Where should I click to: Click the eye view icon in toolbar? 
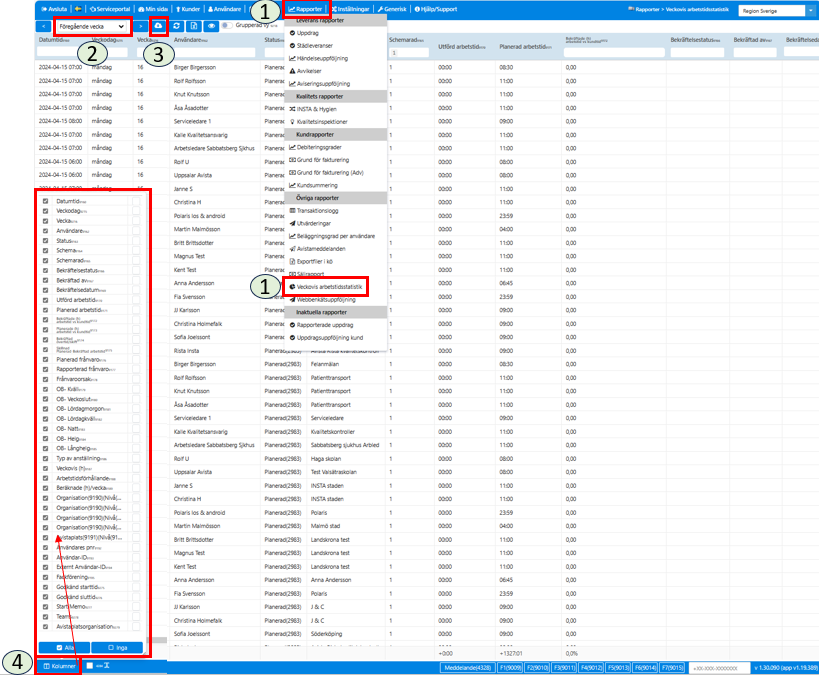click(211, 26)
